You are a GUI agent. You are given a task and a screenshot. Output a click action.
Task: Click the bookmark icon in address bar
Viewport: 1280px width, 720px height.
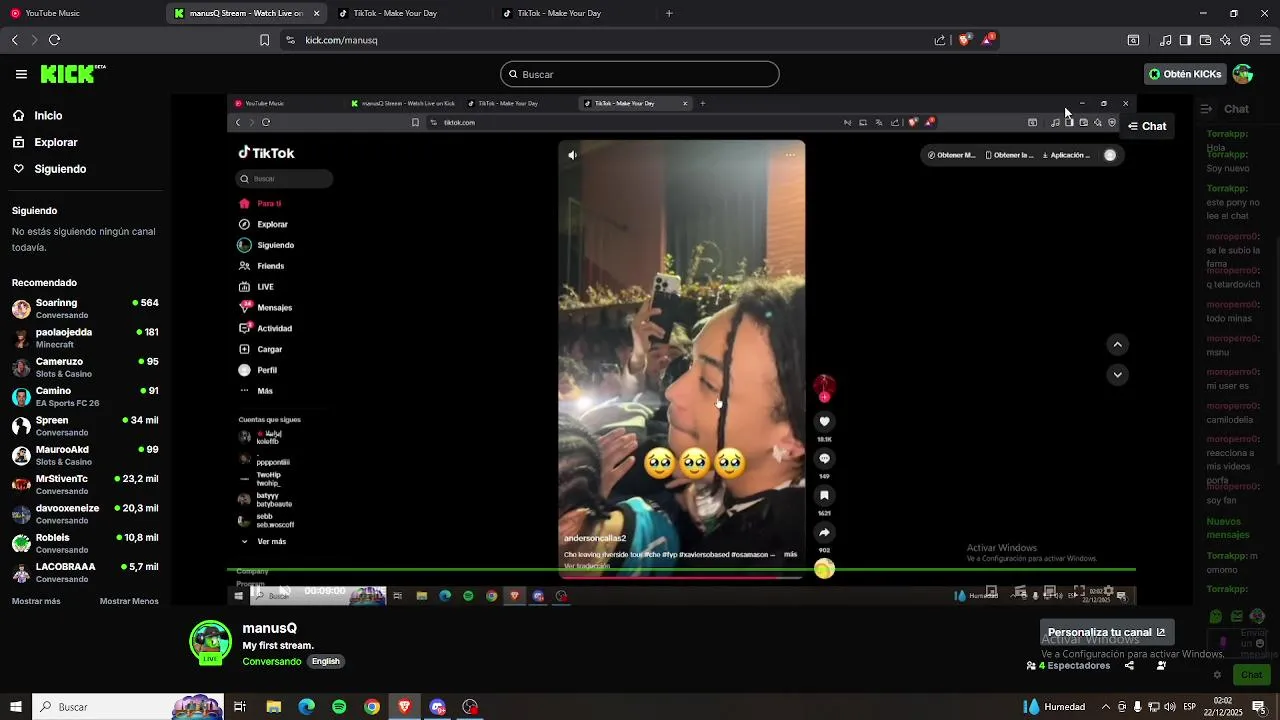(x=264, y=40)
